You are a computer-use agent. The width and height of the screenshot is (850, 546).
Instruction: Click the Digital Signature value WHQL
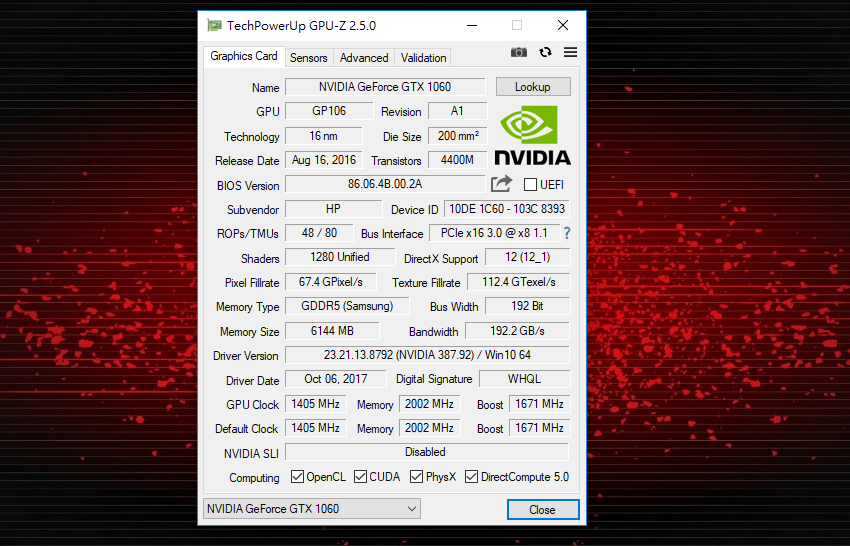coord(524,379)
